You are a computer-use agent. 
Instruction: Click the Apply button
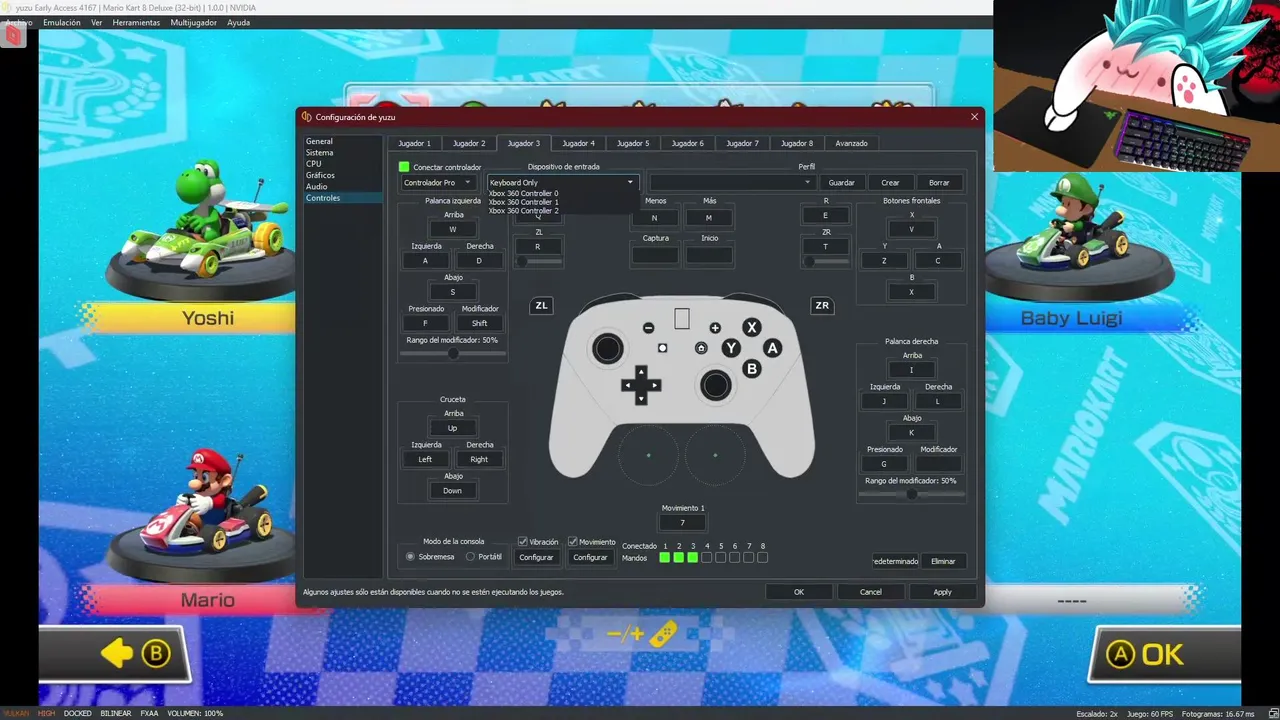click(942, 592)
